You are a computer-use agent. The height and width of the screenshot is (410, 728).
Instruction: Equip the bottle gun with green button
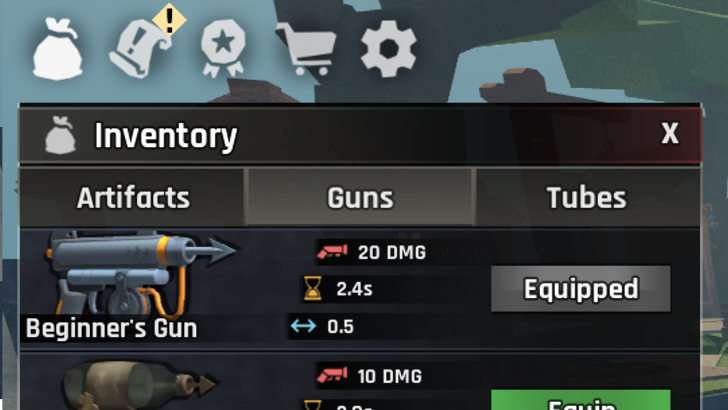581,400
